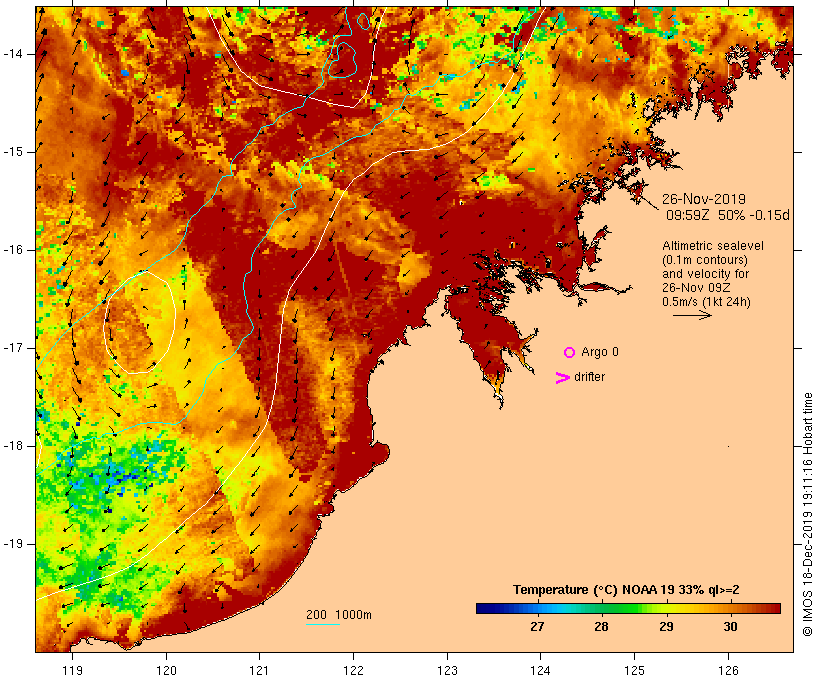Click the 'Altimetric sealevel' label

click(x=713, y=246)
